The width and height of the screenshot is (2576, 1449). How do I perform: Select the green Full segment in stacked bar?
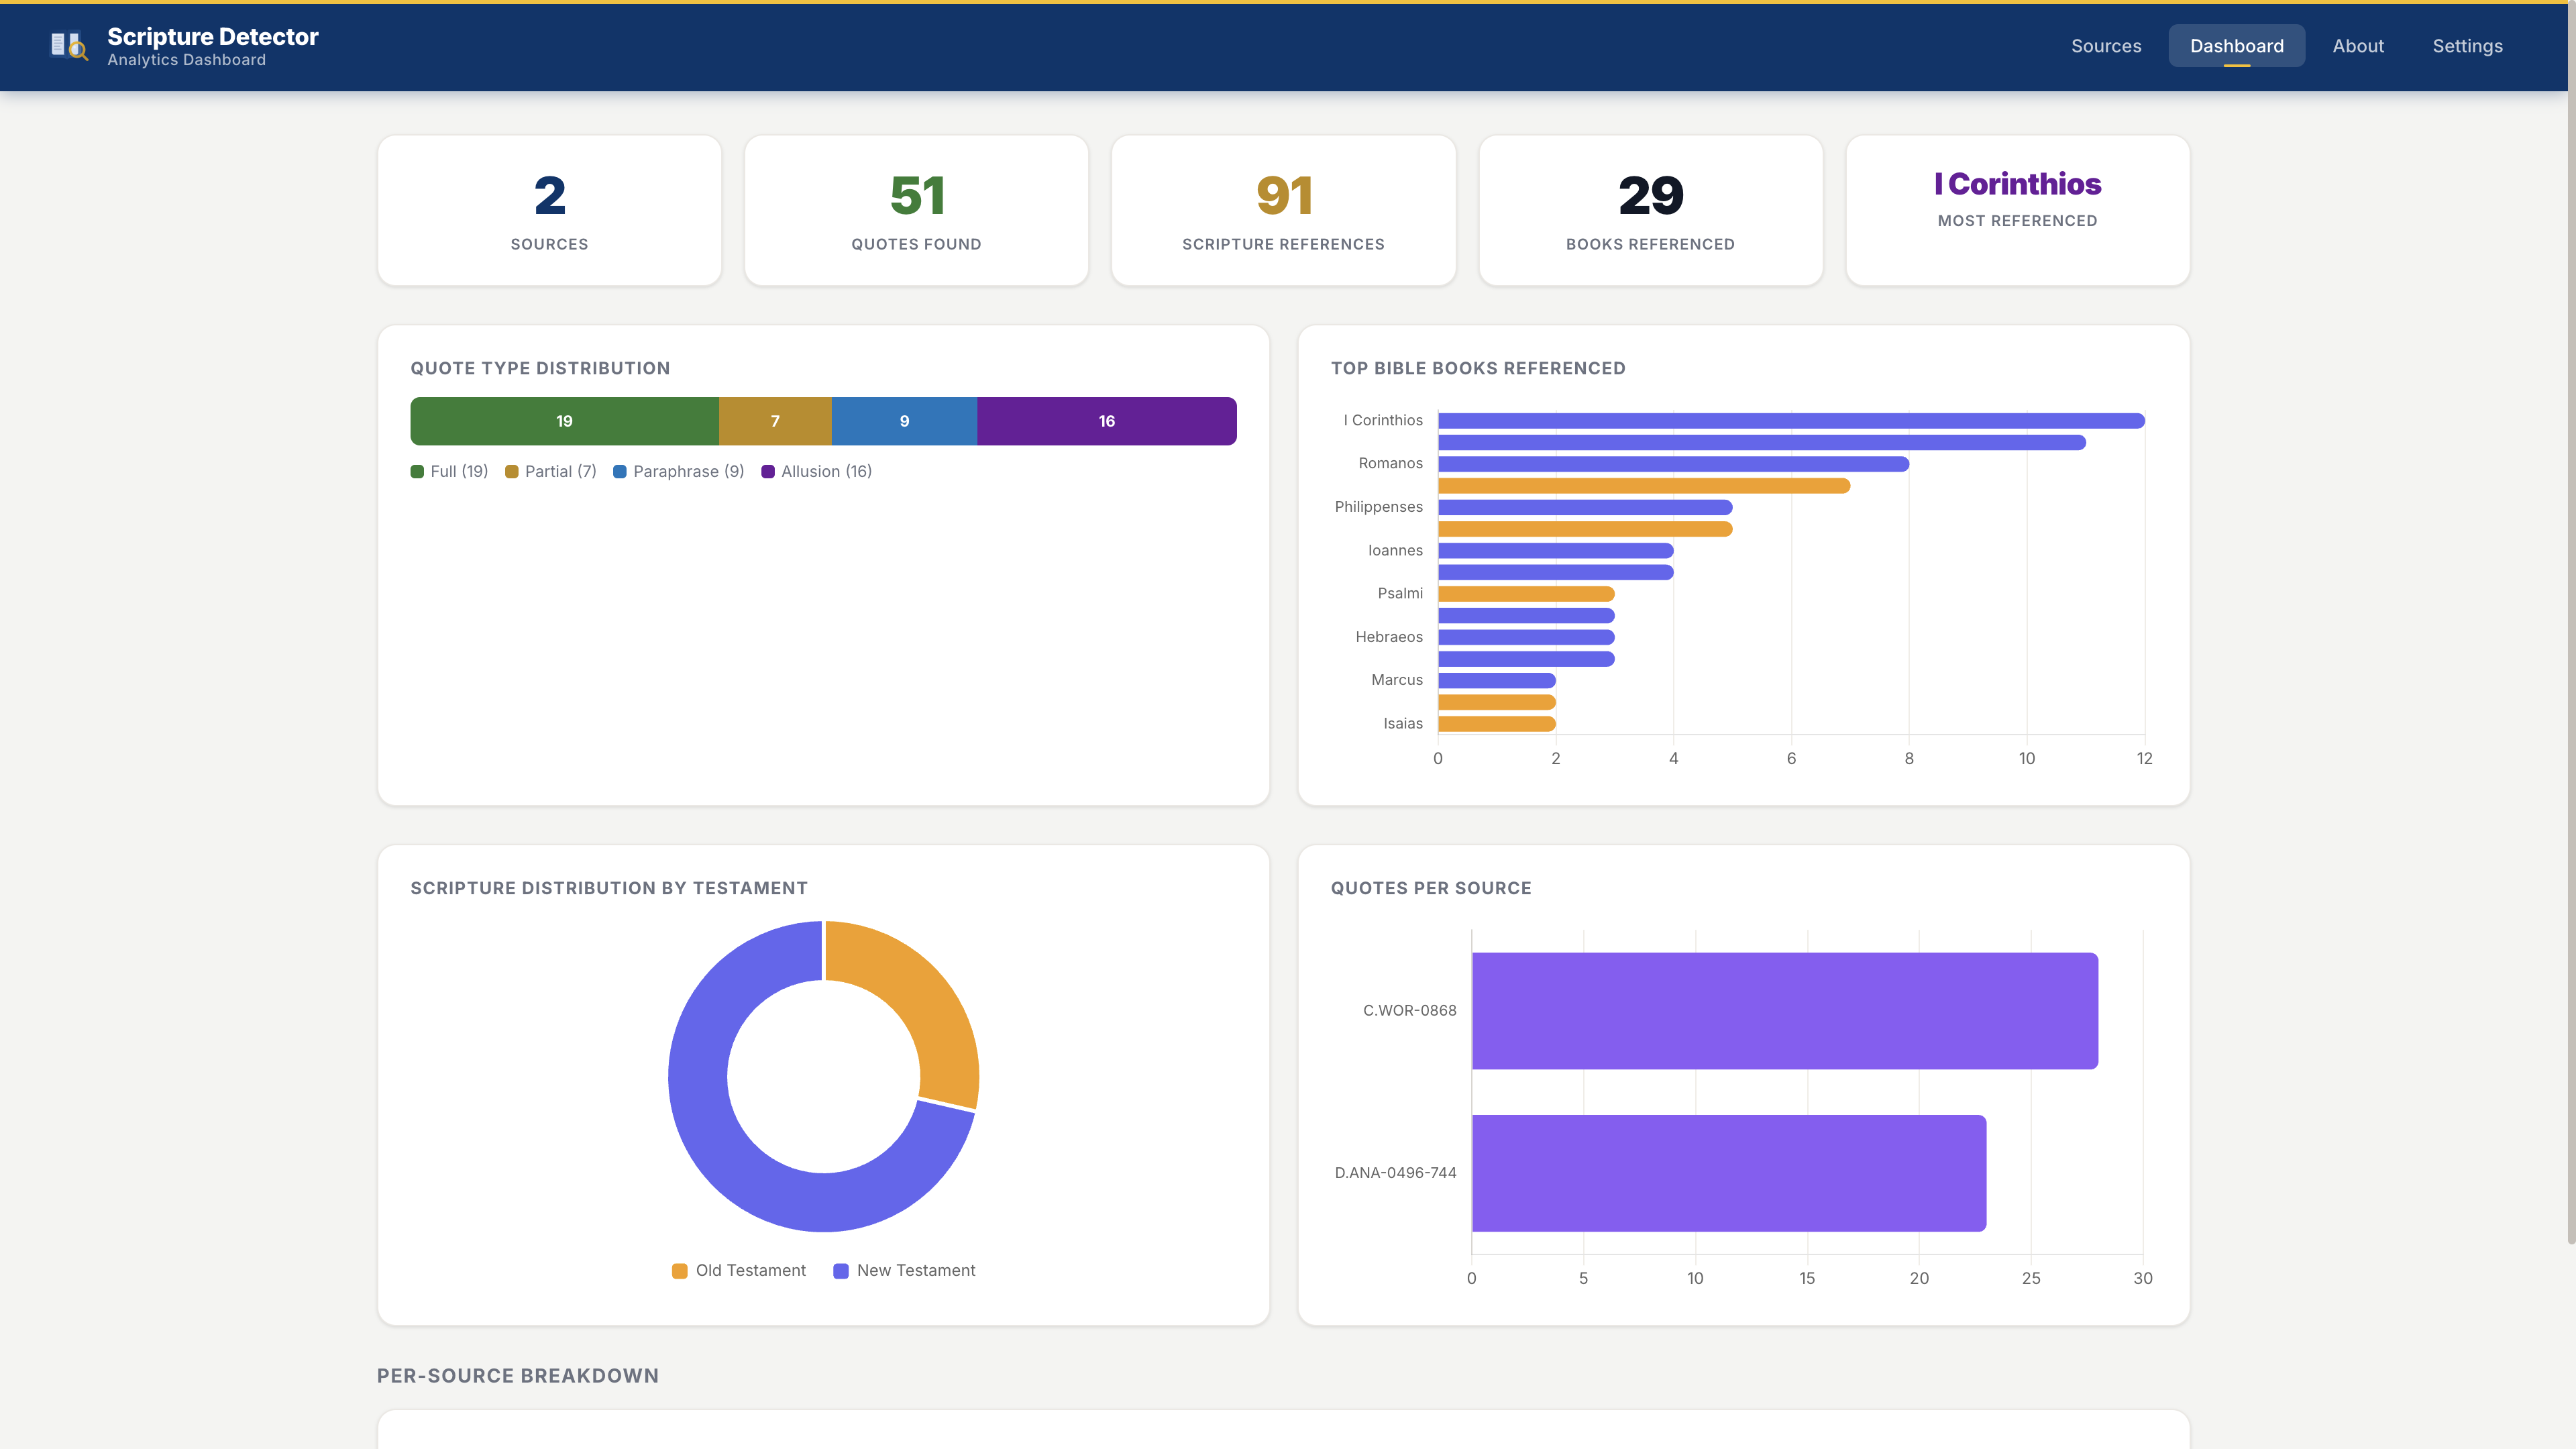[564, 421]
